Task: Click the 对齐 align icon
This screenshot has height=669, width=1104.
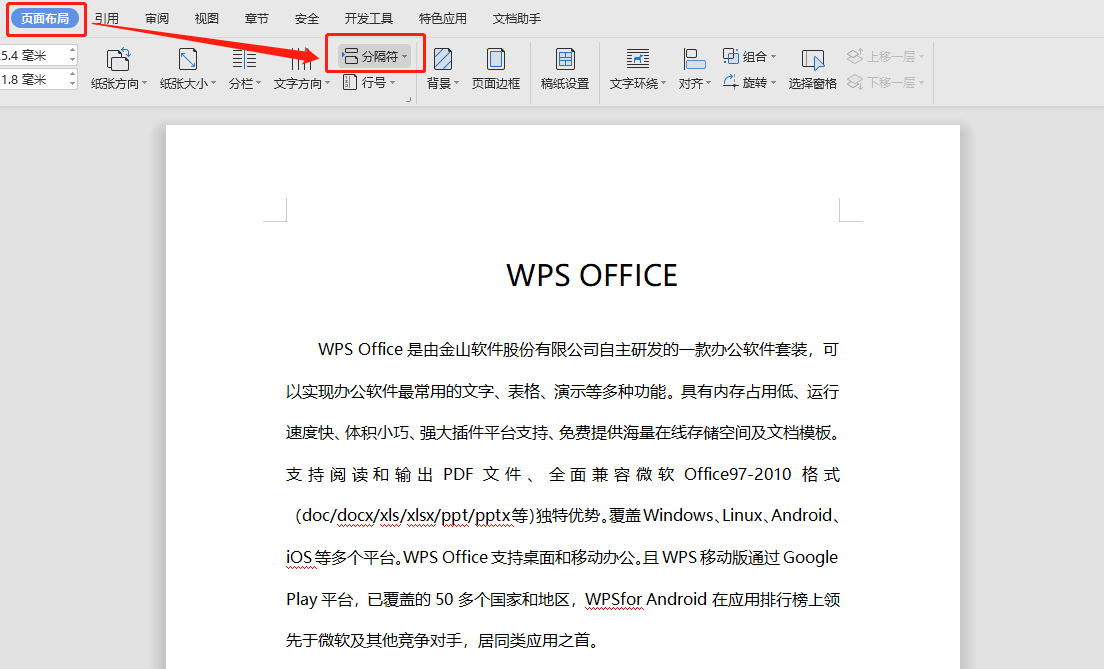Action: coord(694,59)
